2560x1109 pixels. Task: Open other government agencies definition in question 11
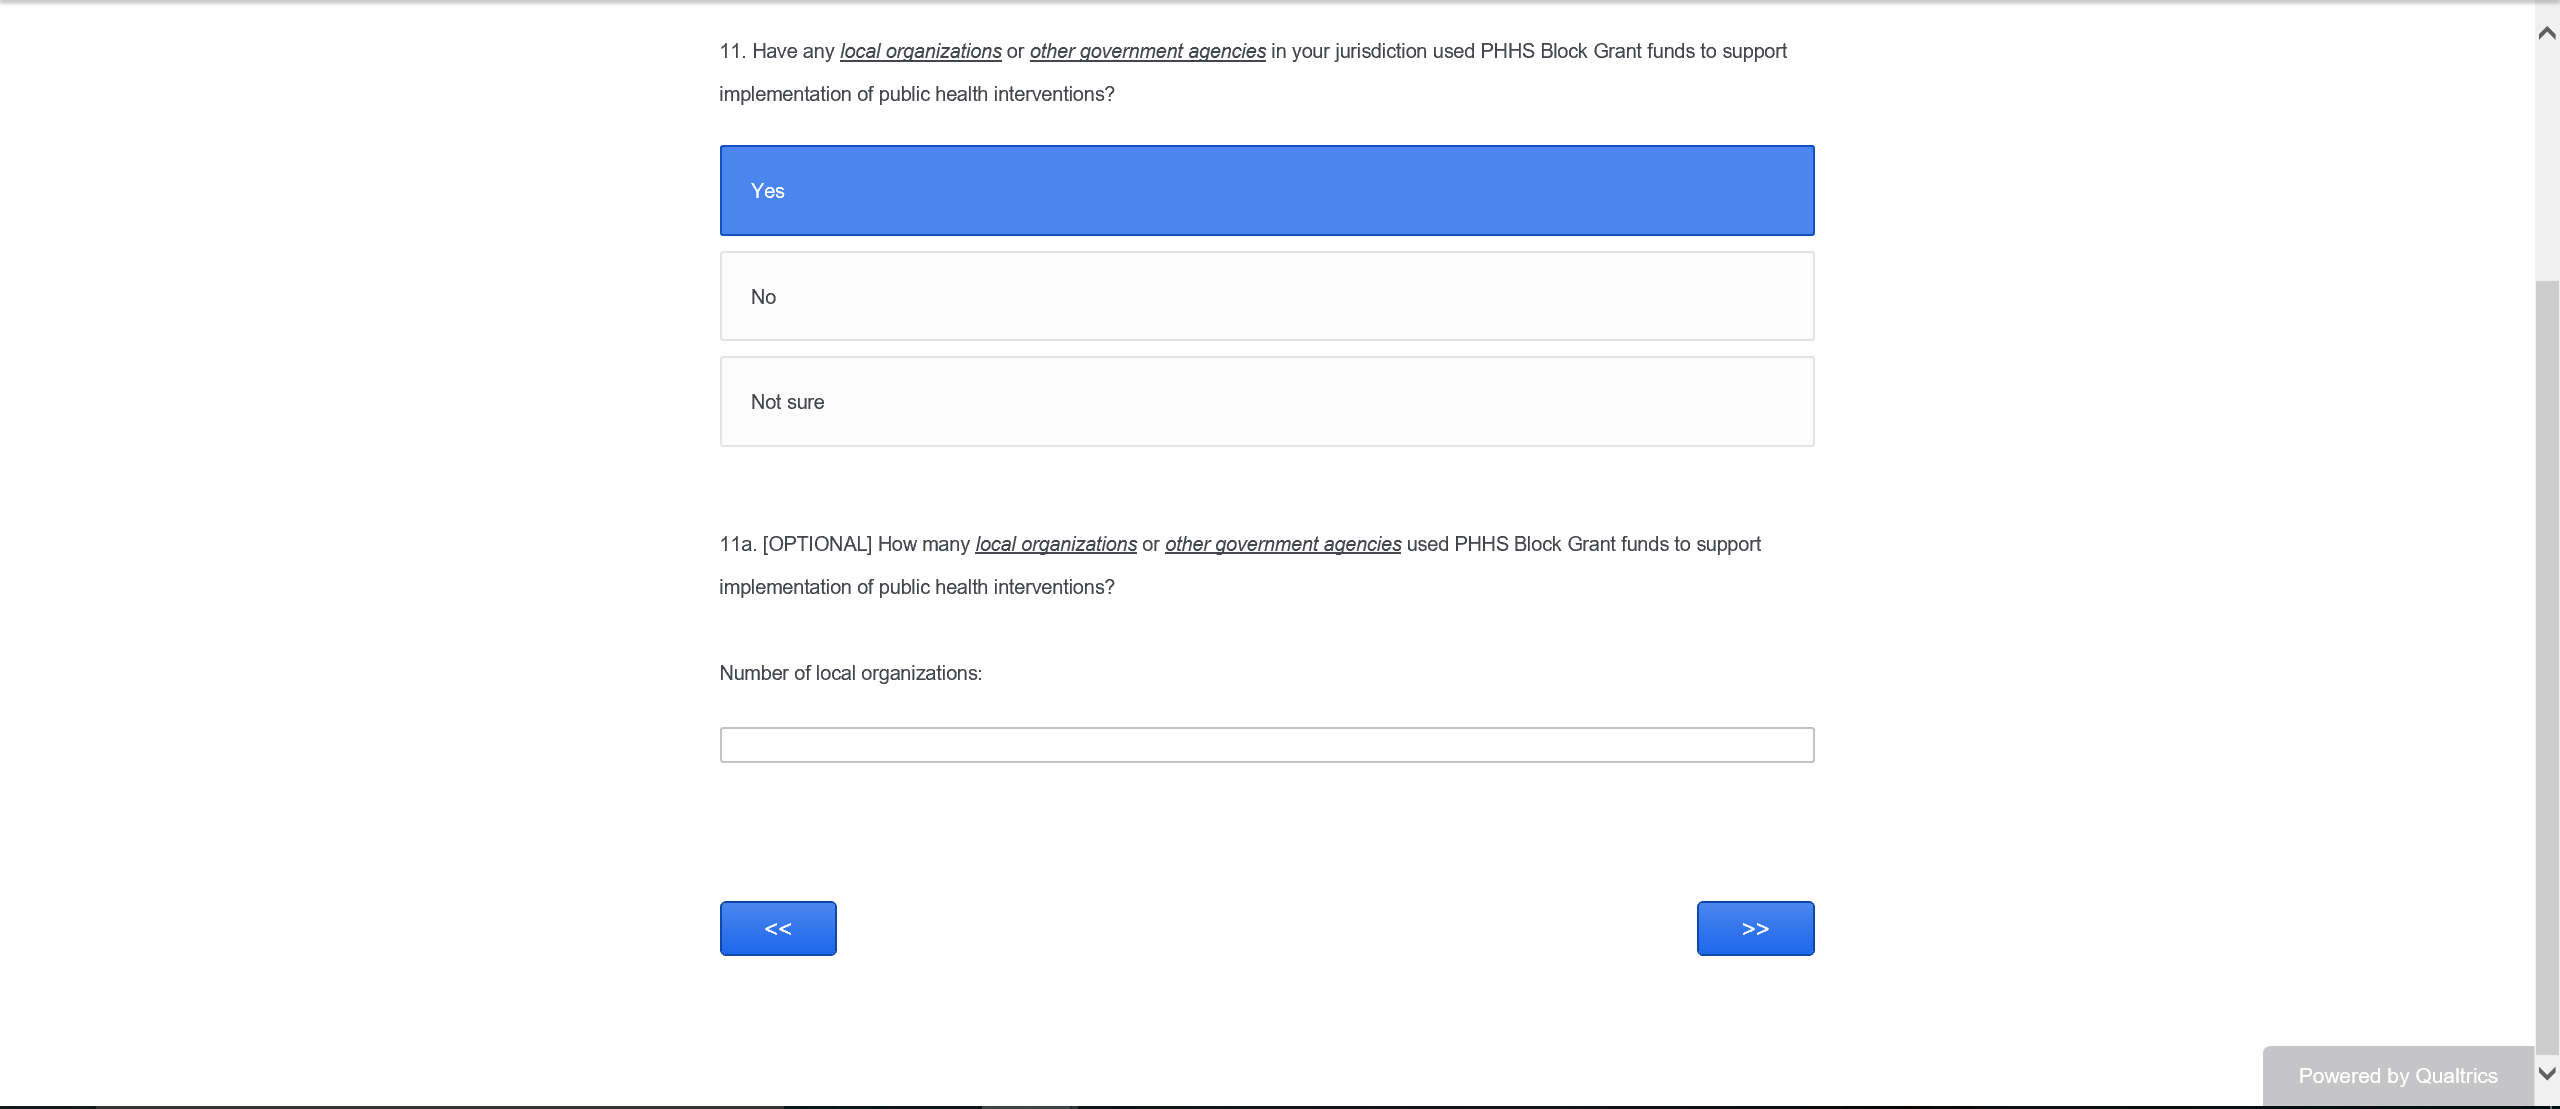(1147, 51)
